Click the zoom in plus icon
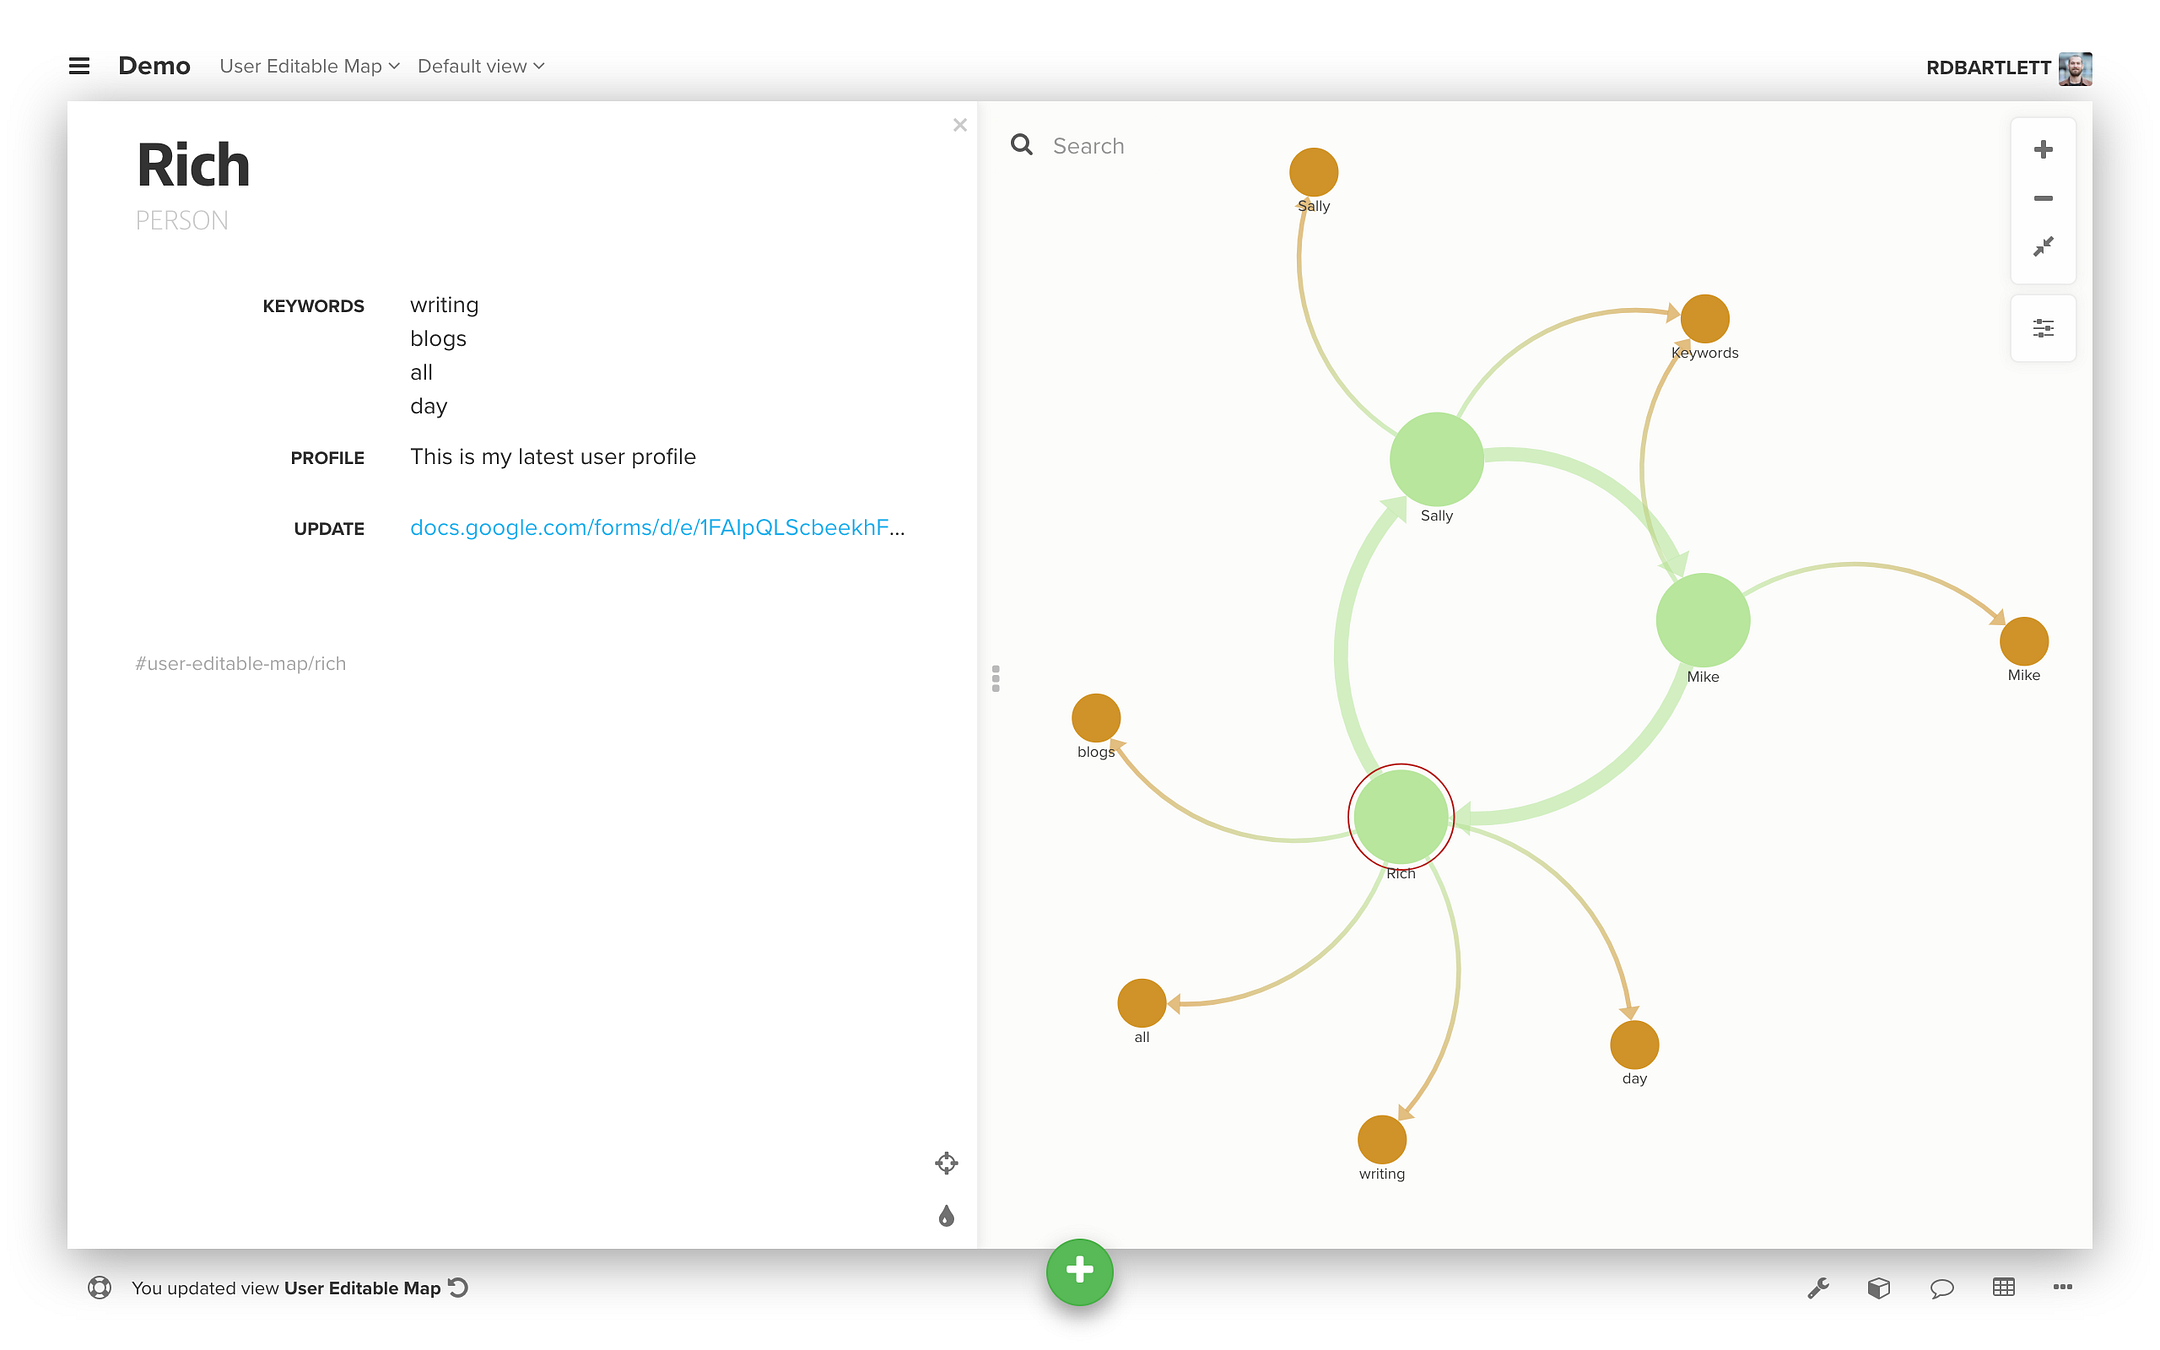 point(2043,150)
